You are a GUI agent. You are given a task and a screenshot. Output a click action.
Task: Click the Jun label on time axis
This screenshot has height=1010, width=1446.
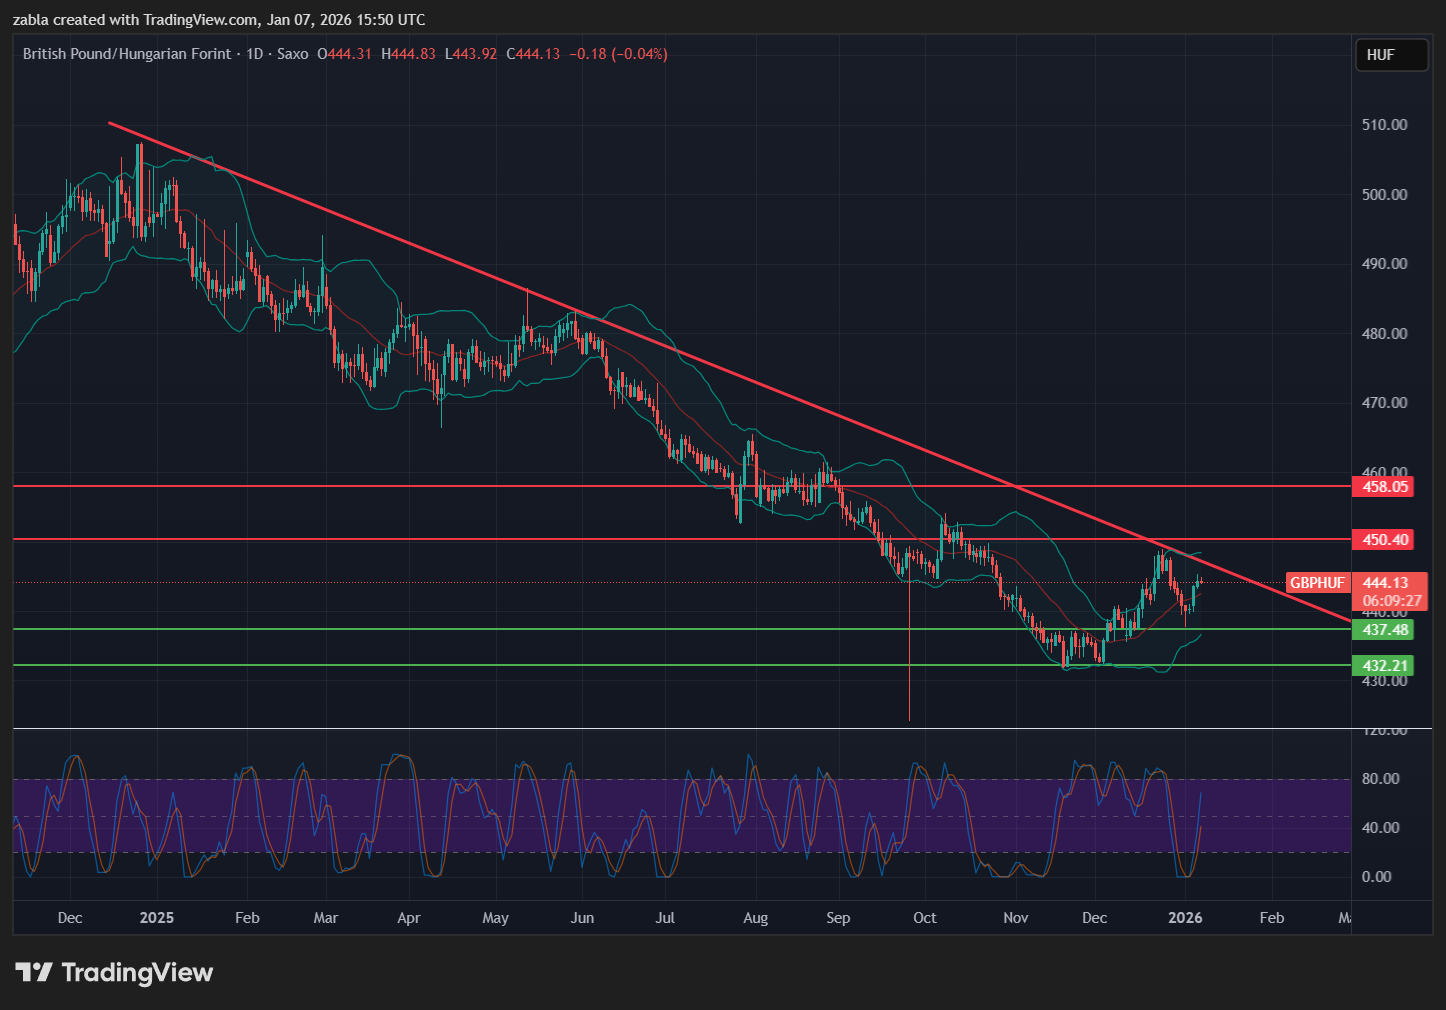tap(582, 918)
